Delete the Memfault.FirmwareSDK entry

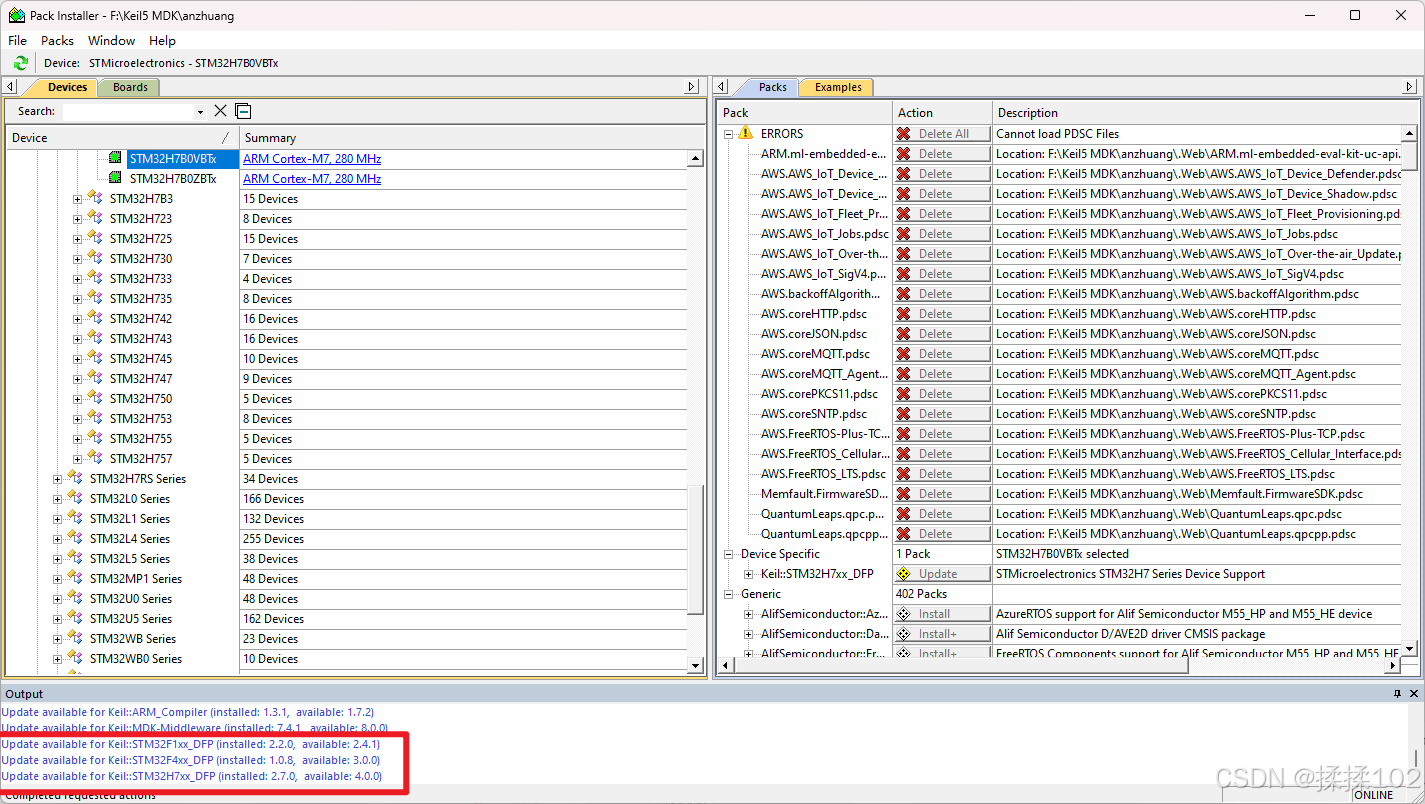click(942, 493)
